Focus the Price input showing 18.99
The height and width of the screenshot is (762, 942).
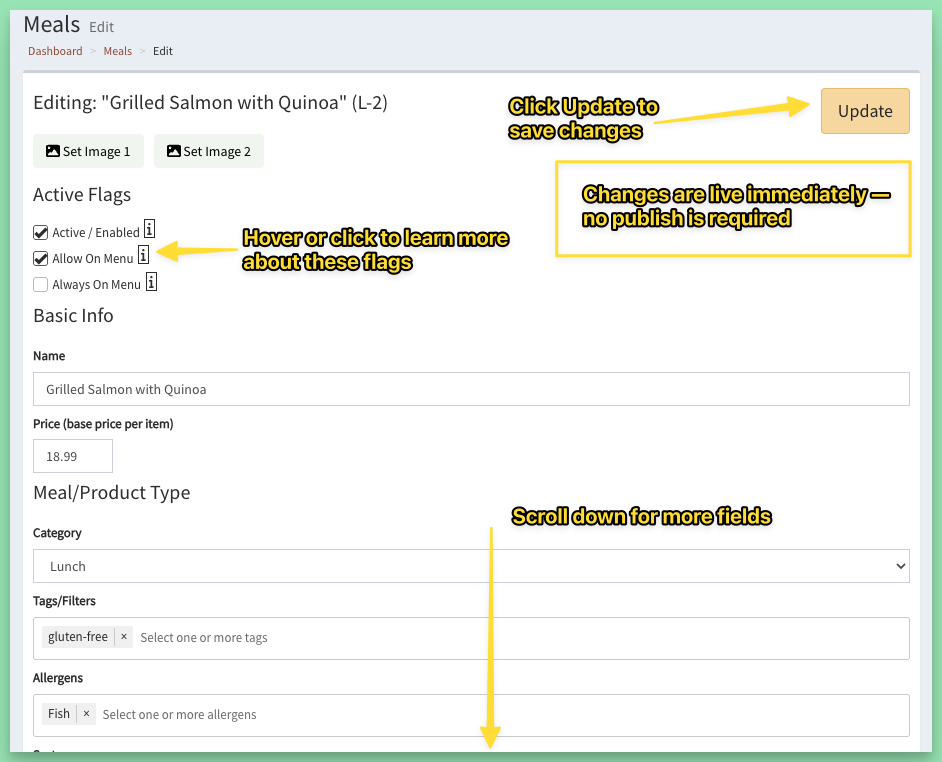tap(73, 456)
